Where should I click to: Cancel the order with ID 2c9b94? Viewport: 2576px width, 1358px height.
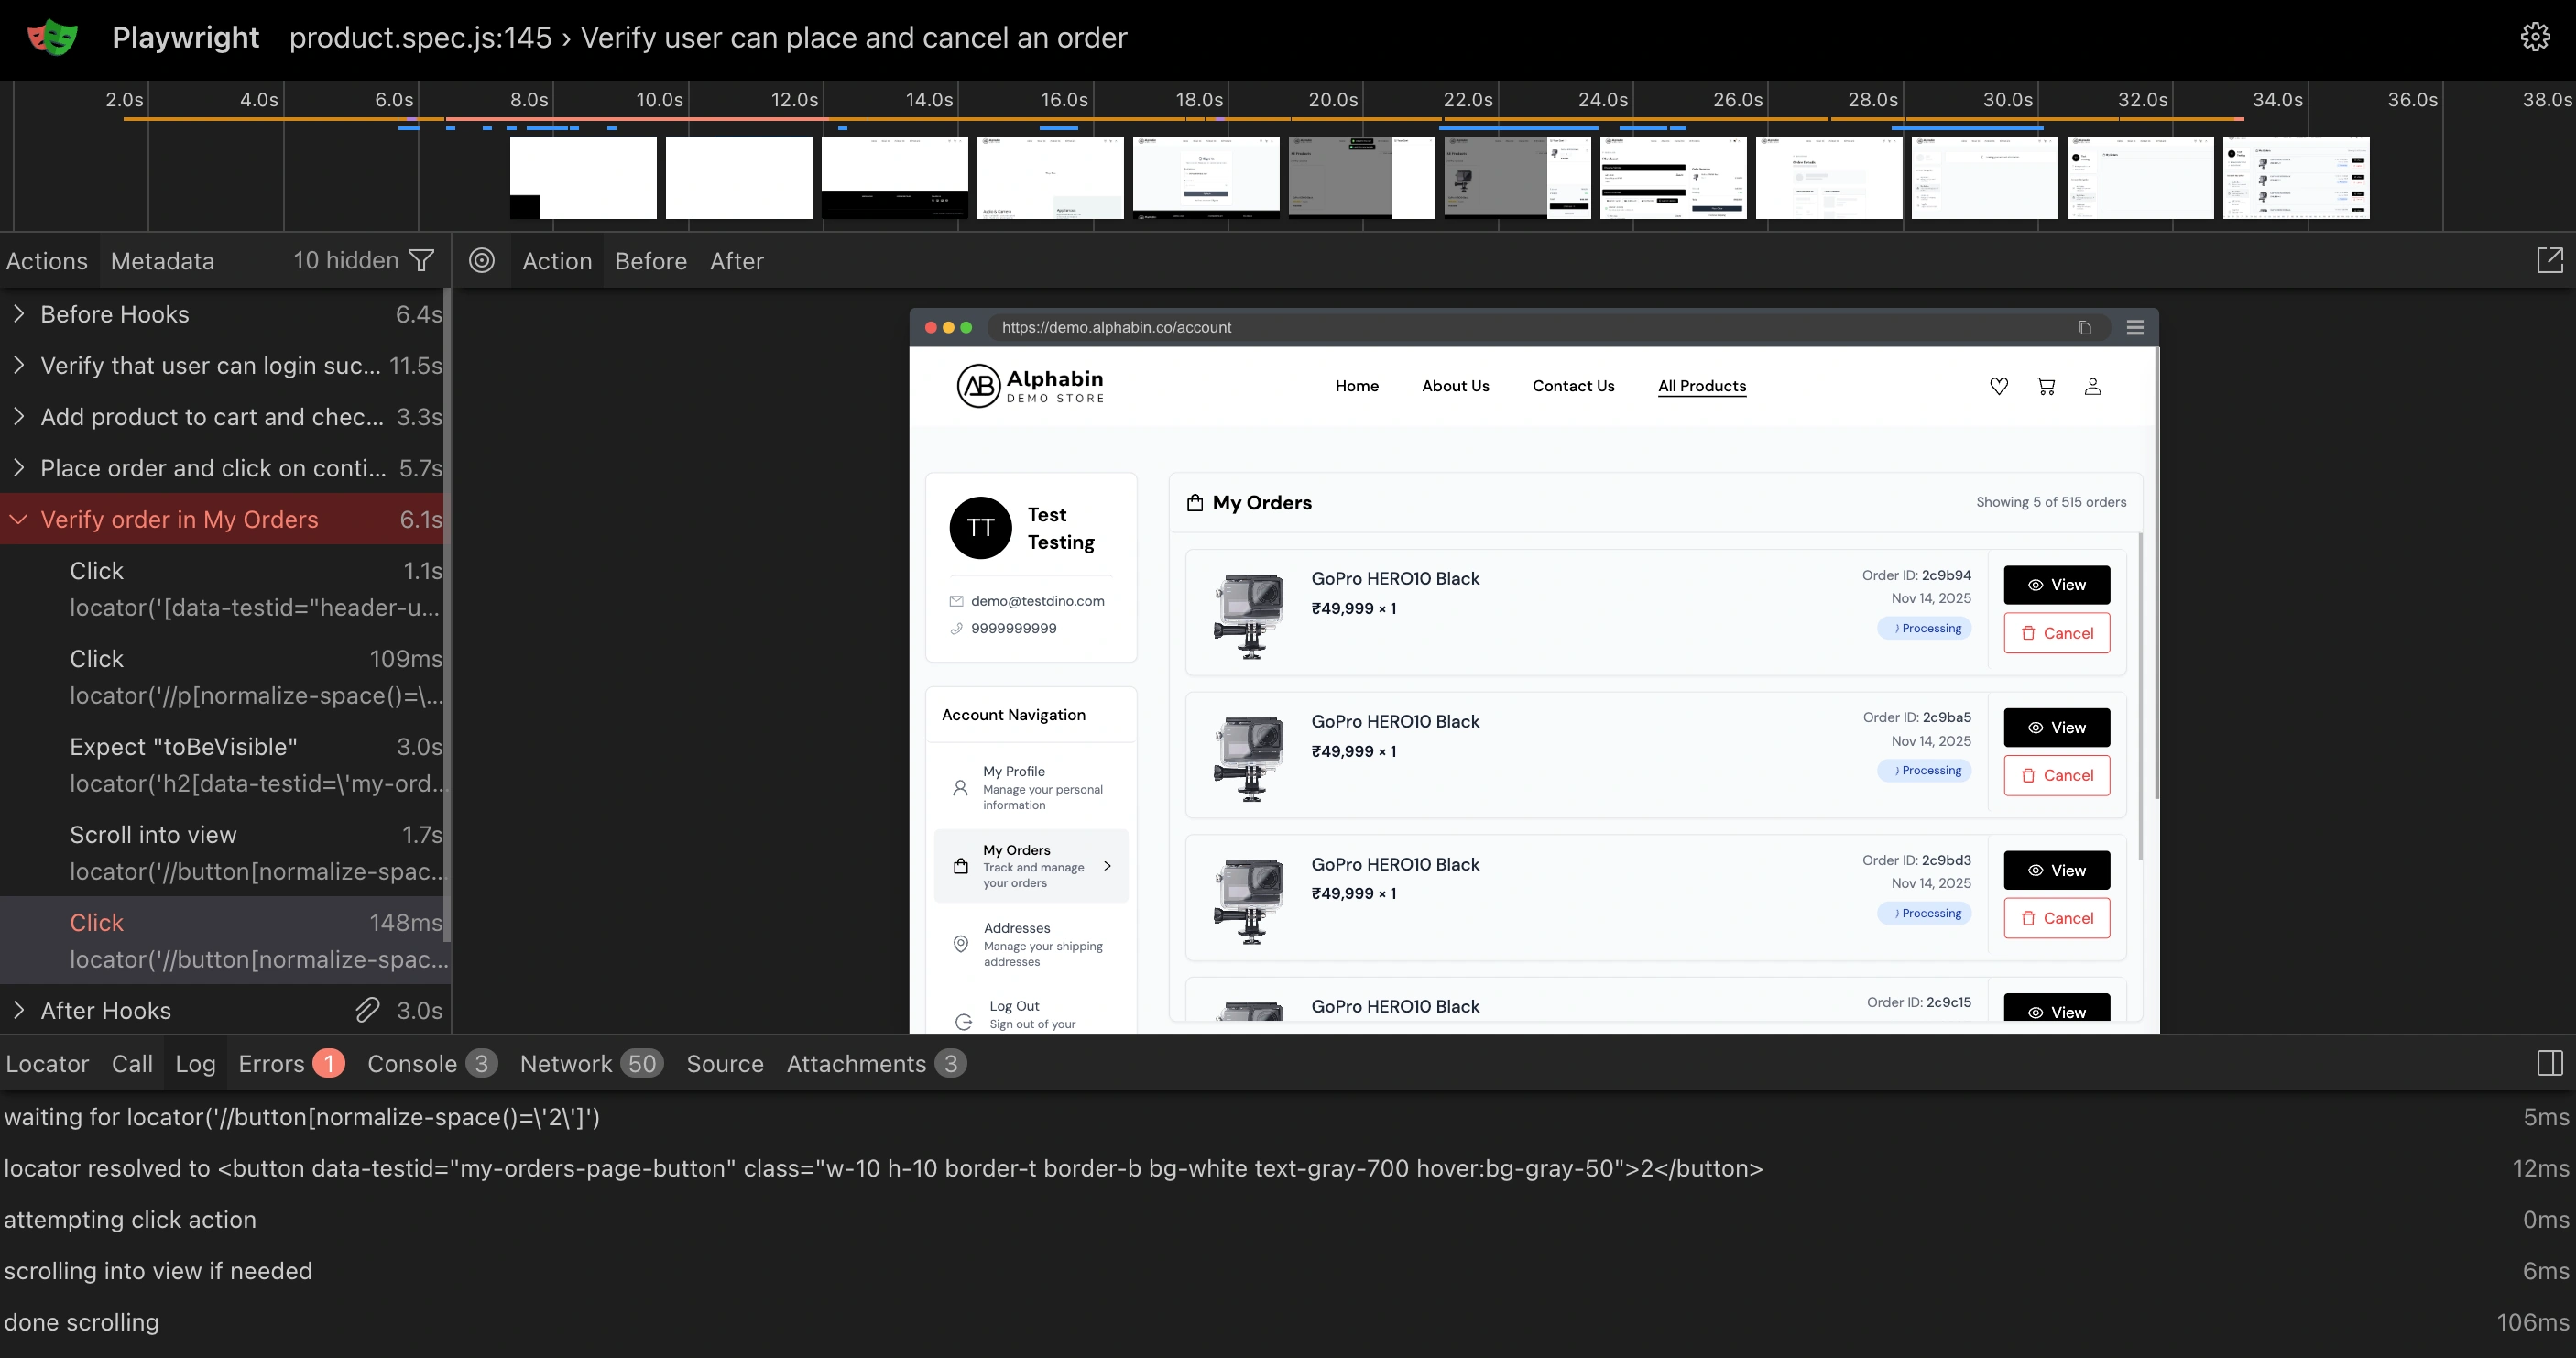(x=2056, y=632)
